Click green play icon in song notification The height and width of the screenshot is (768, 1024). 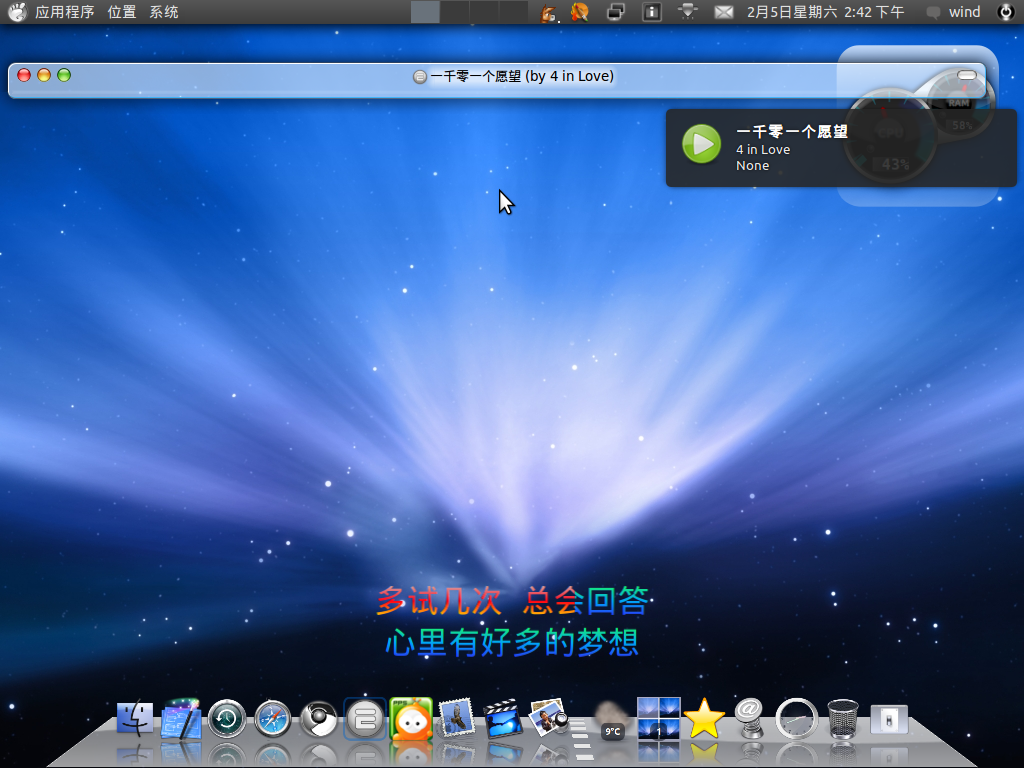tap(701, 144)
